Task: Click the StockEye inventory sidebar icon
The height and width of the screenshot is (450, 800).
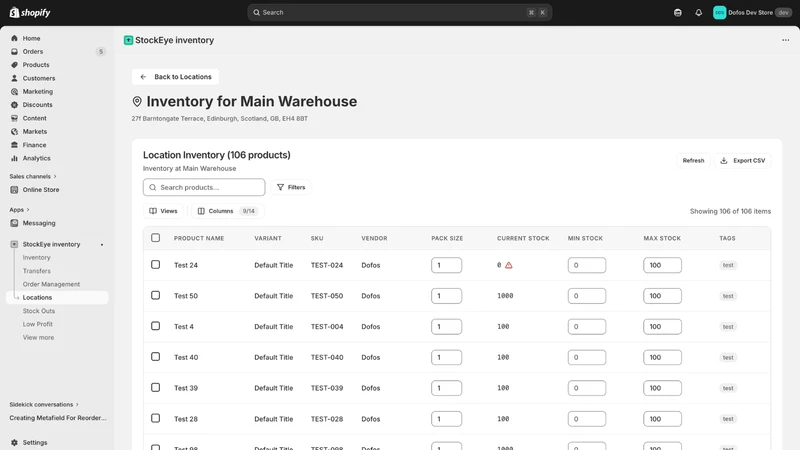Action: click(14, 244)
